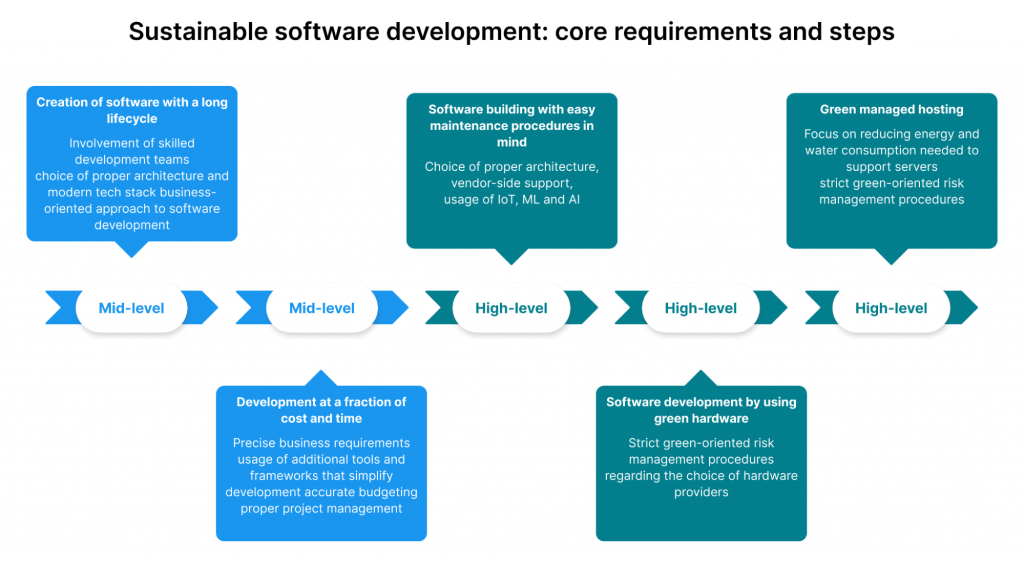Click 'Precise business requirements' text
Image resolution: width=1024 pixels, height=561 pixels.
pyautogui.click(x=321, y=443)
